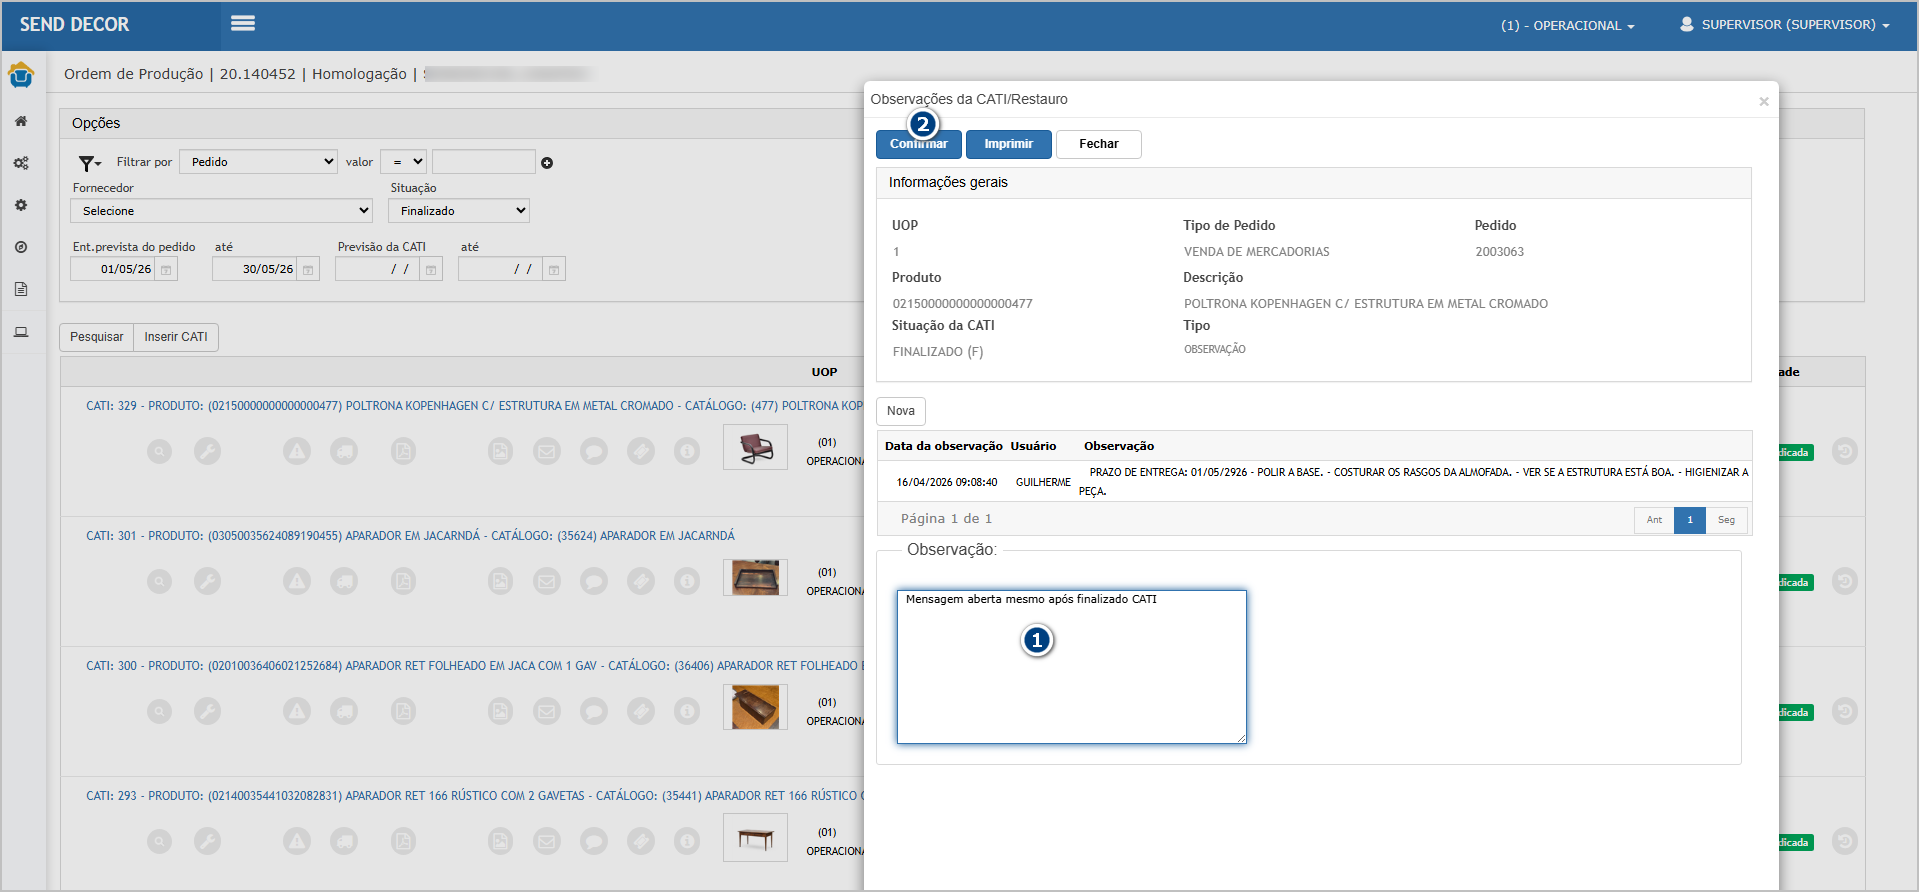Click truck icon on CATI 300 row
1919x892 pixels.
click(344, 712)
